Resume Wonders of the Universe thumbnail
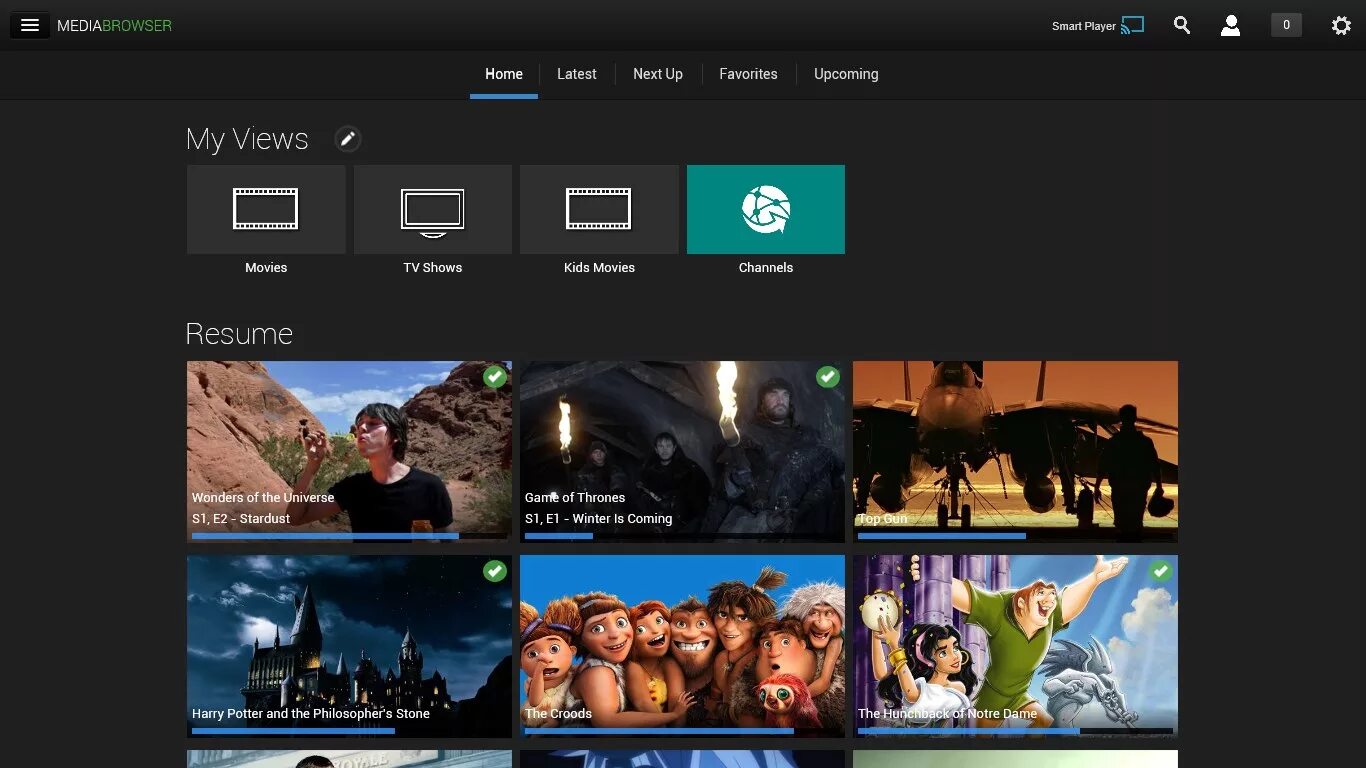The image size is (1366, 768). coord(349,451)
